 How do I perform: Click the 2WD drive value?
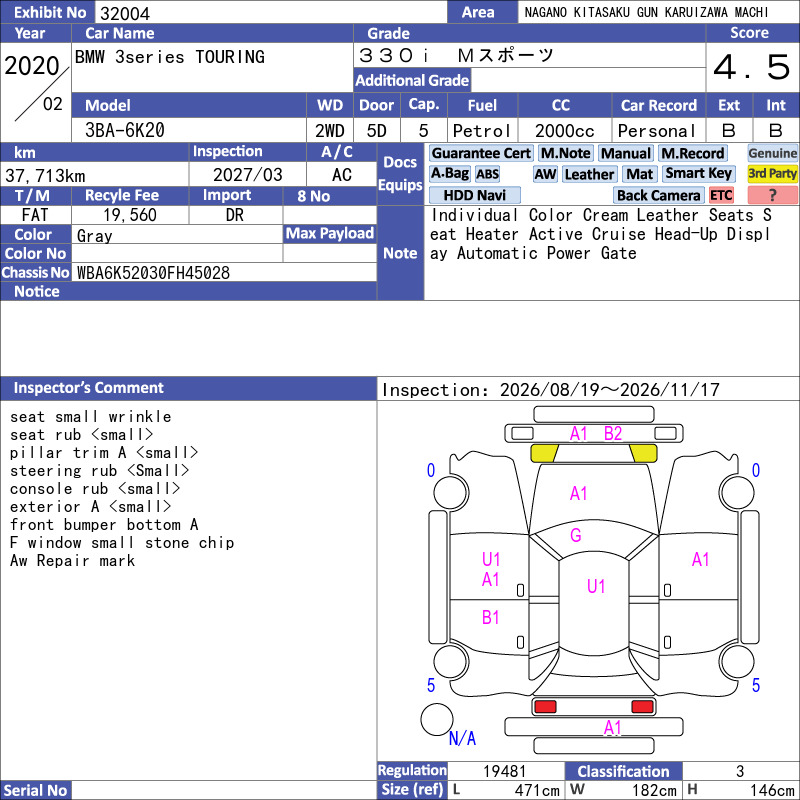(x=330, y=131)
